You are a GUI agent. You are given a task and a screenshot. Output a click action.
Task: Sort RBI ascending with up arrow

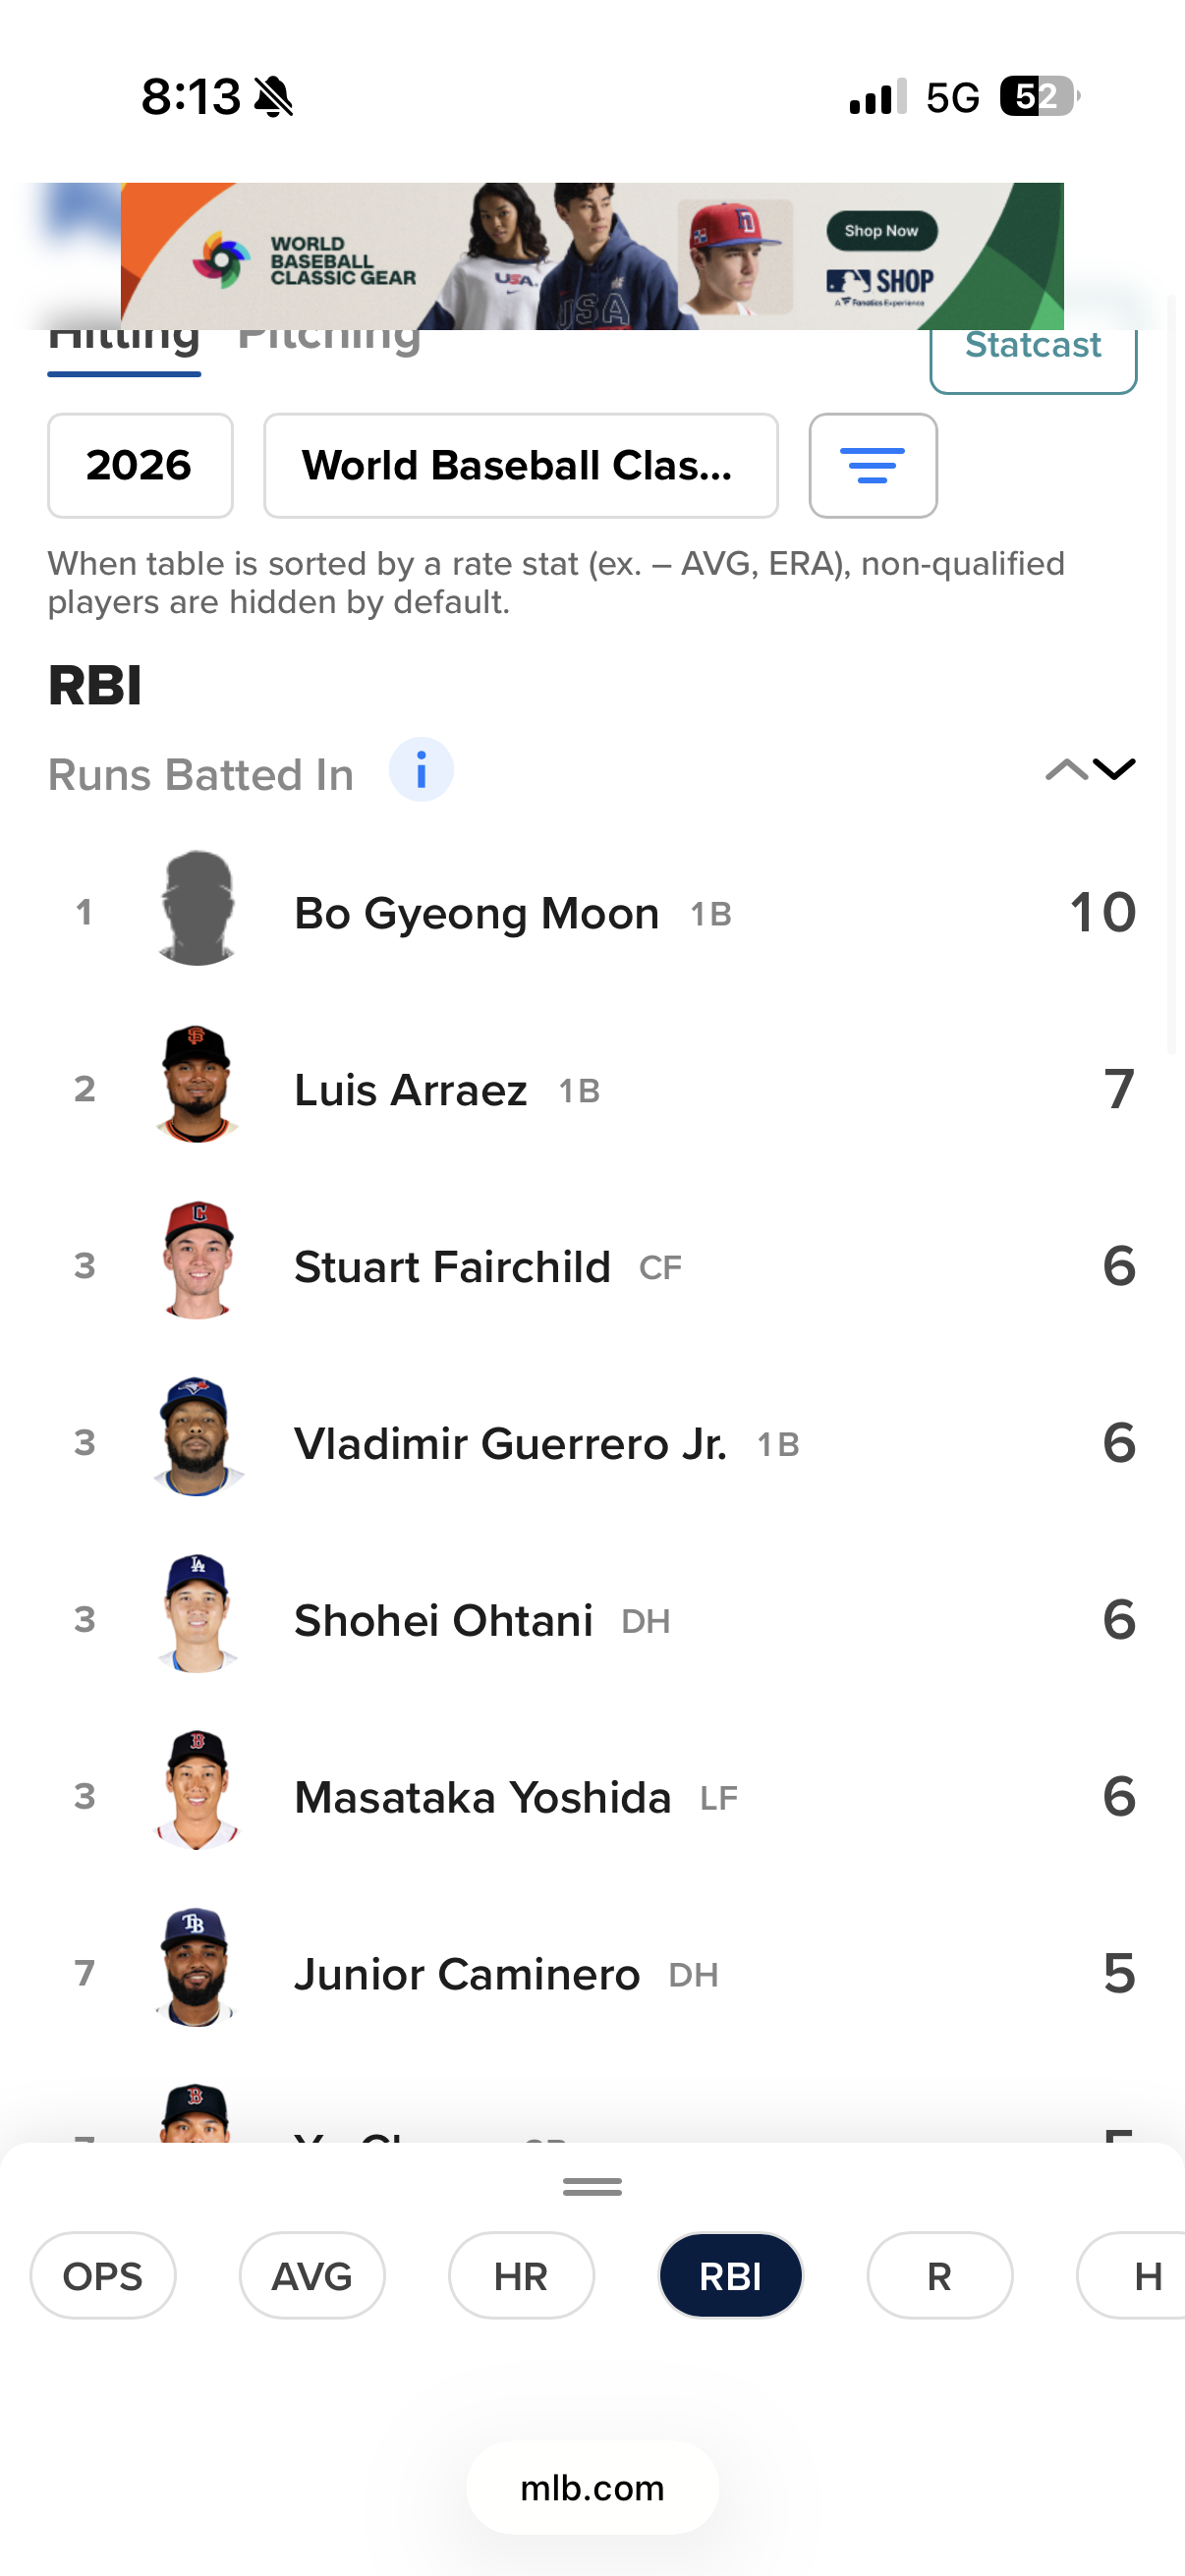pyautogui.click(x=1065, y=769)
